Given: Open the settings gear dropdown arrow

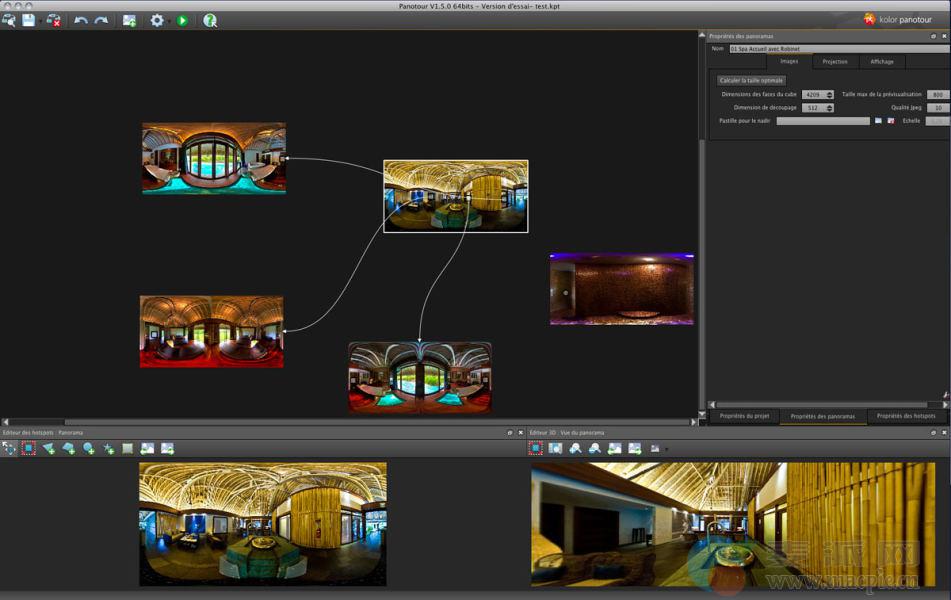Looking at the screenshot, I should coord(168,21).
